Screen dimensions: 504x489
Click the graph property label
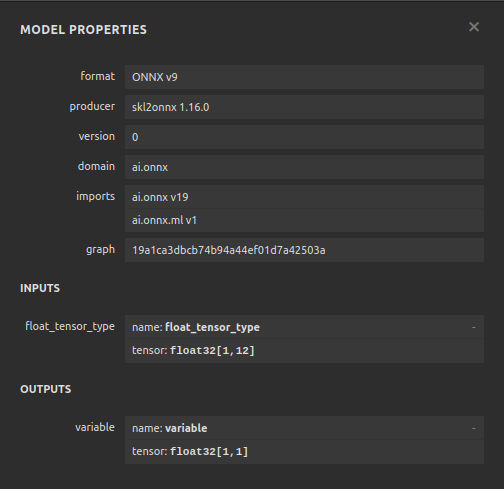coord(100,250)
